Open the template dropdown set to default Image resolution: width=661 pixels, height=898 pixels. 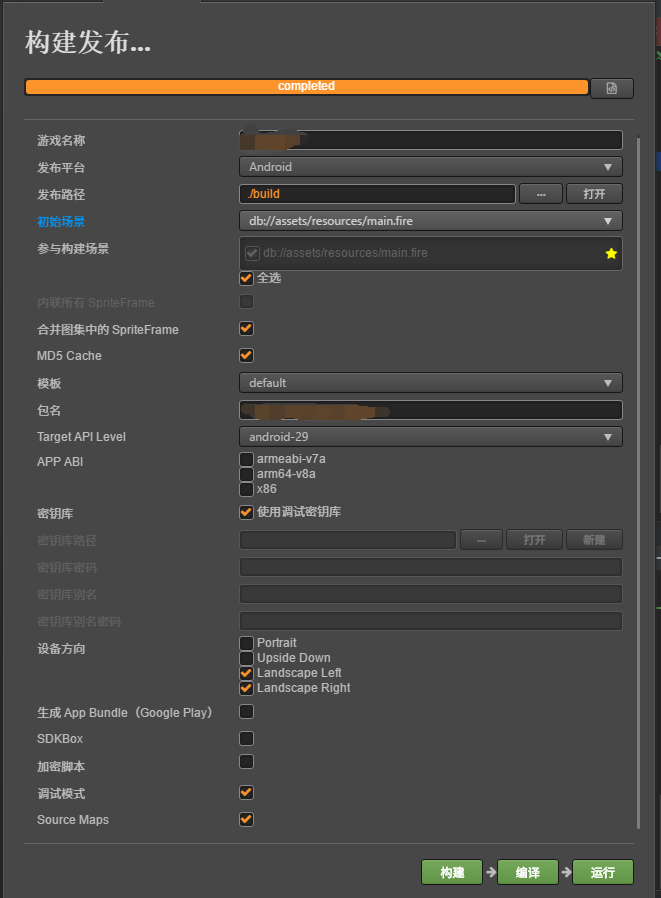[x=430, y=383]
